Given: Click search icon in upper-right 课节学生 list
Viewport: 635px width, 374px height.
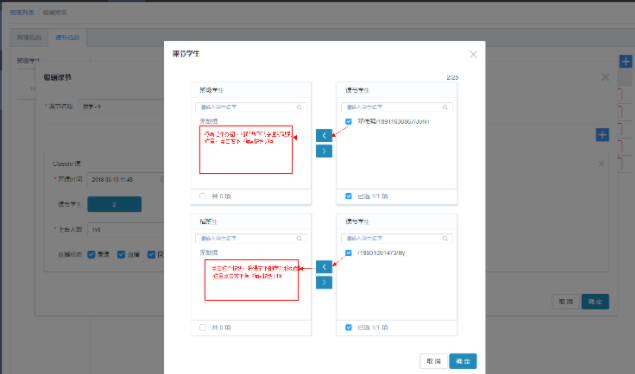Looking at the screenshot, I should [445, 107].
